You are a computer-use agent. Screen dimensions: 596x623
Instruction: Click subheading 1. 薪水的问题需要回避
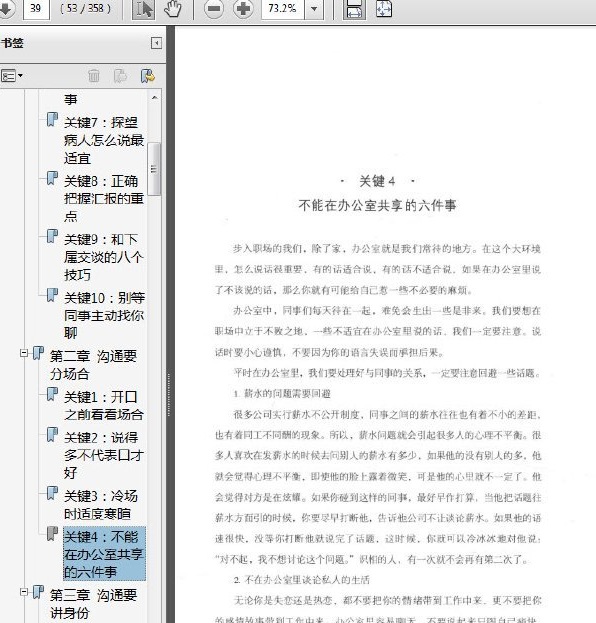click(x=282, y=394)
